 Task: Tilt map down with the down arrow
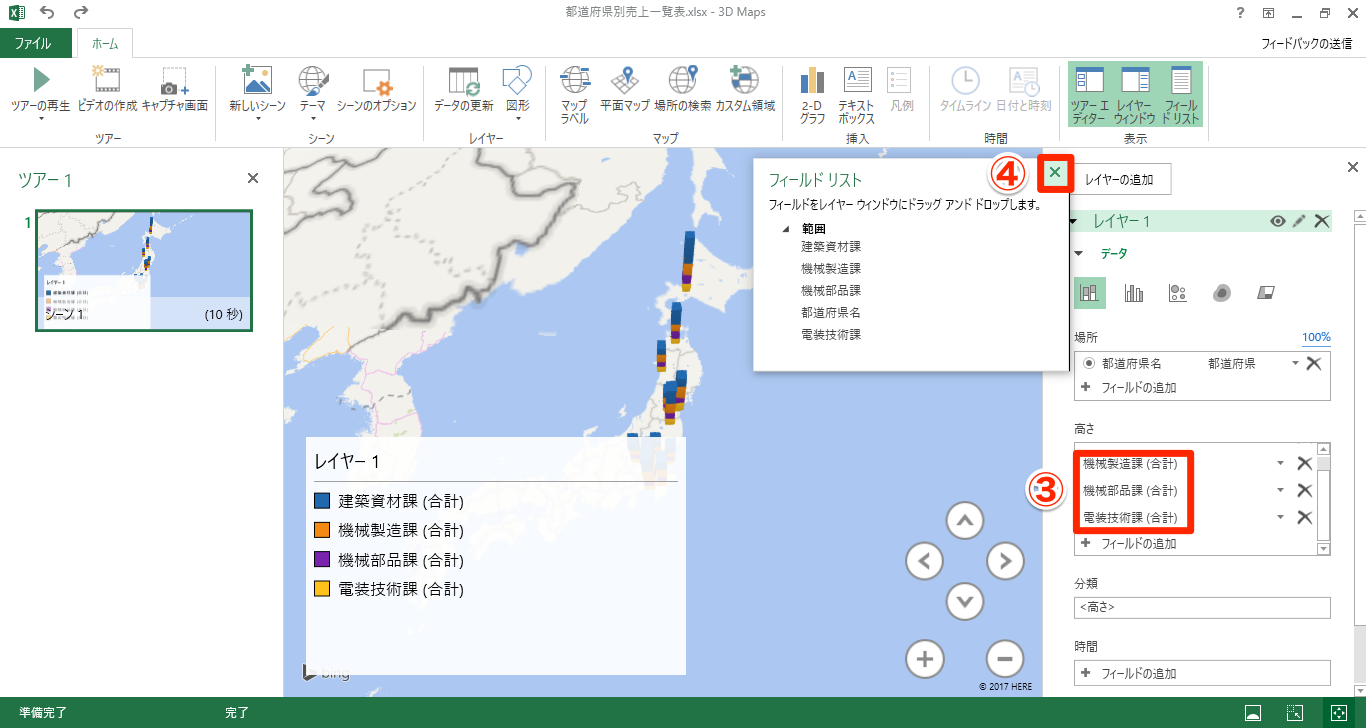pos(964,601)
